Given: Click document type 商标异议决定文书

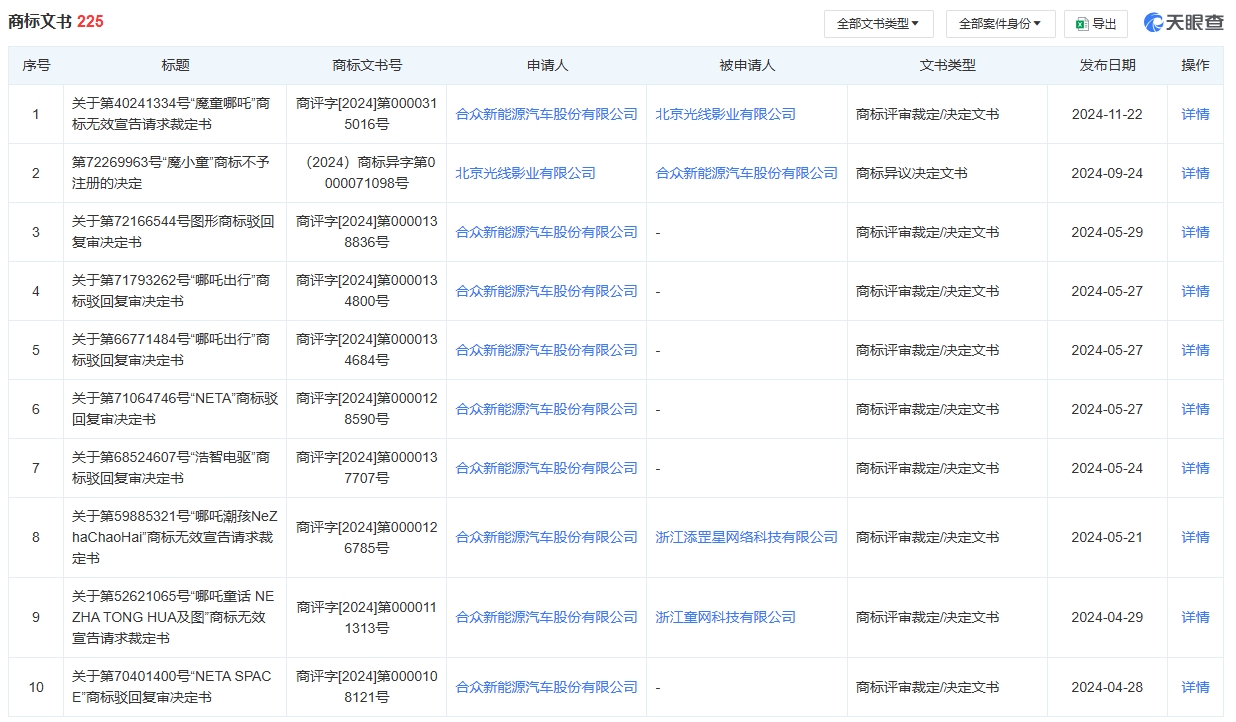Looking at the screenshot, I should tap(912, 173).
